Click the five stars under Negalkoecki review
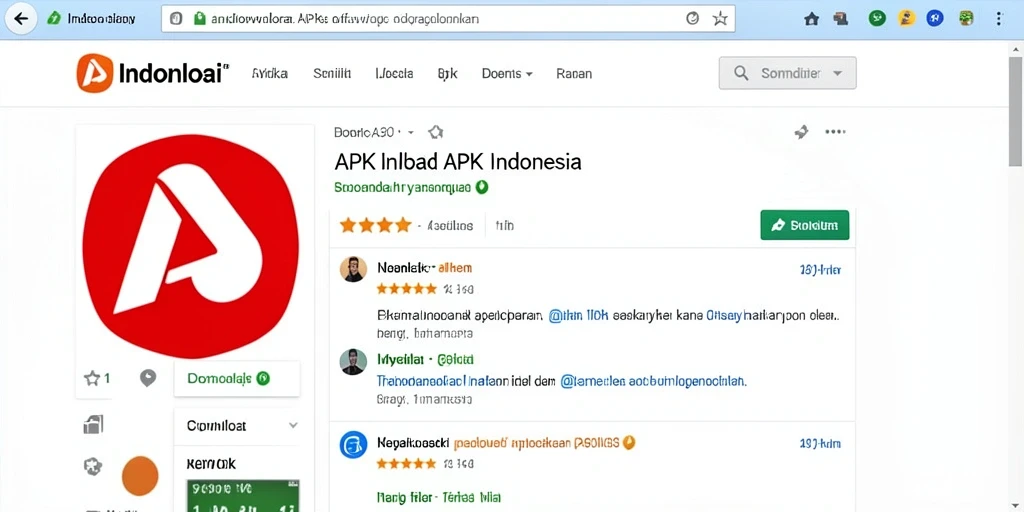The image size is (1024, 512). (407, 463)
